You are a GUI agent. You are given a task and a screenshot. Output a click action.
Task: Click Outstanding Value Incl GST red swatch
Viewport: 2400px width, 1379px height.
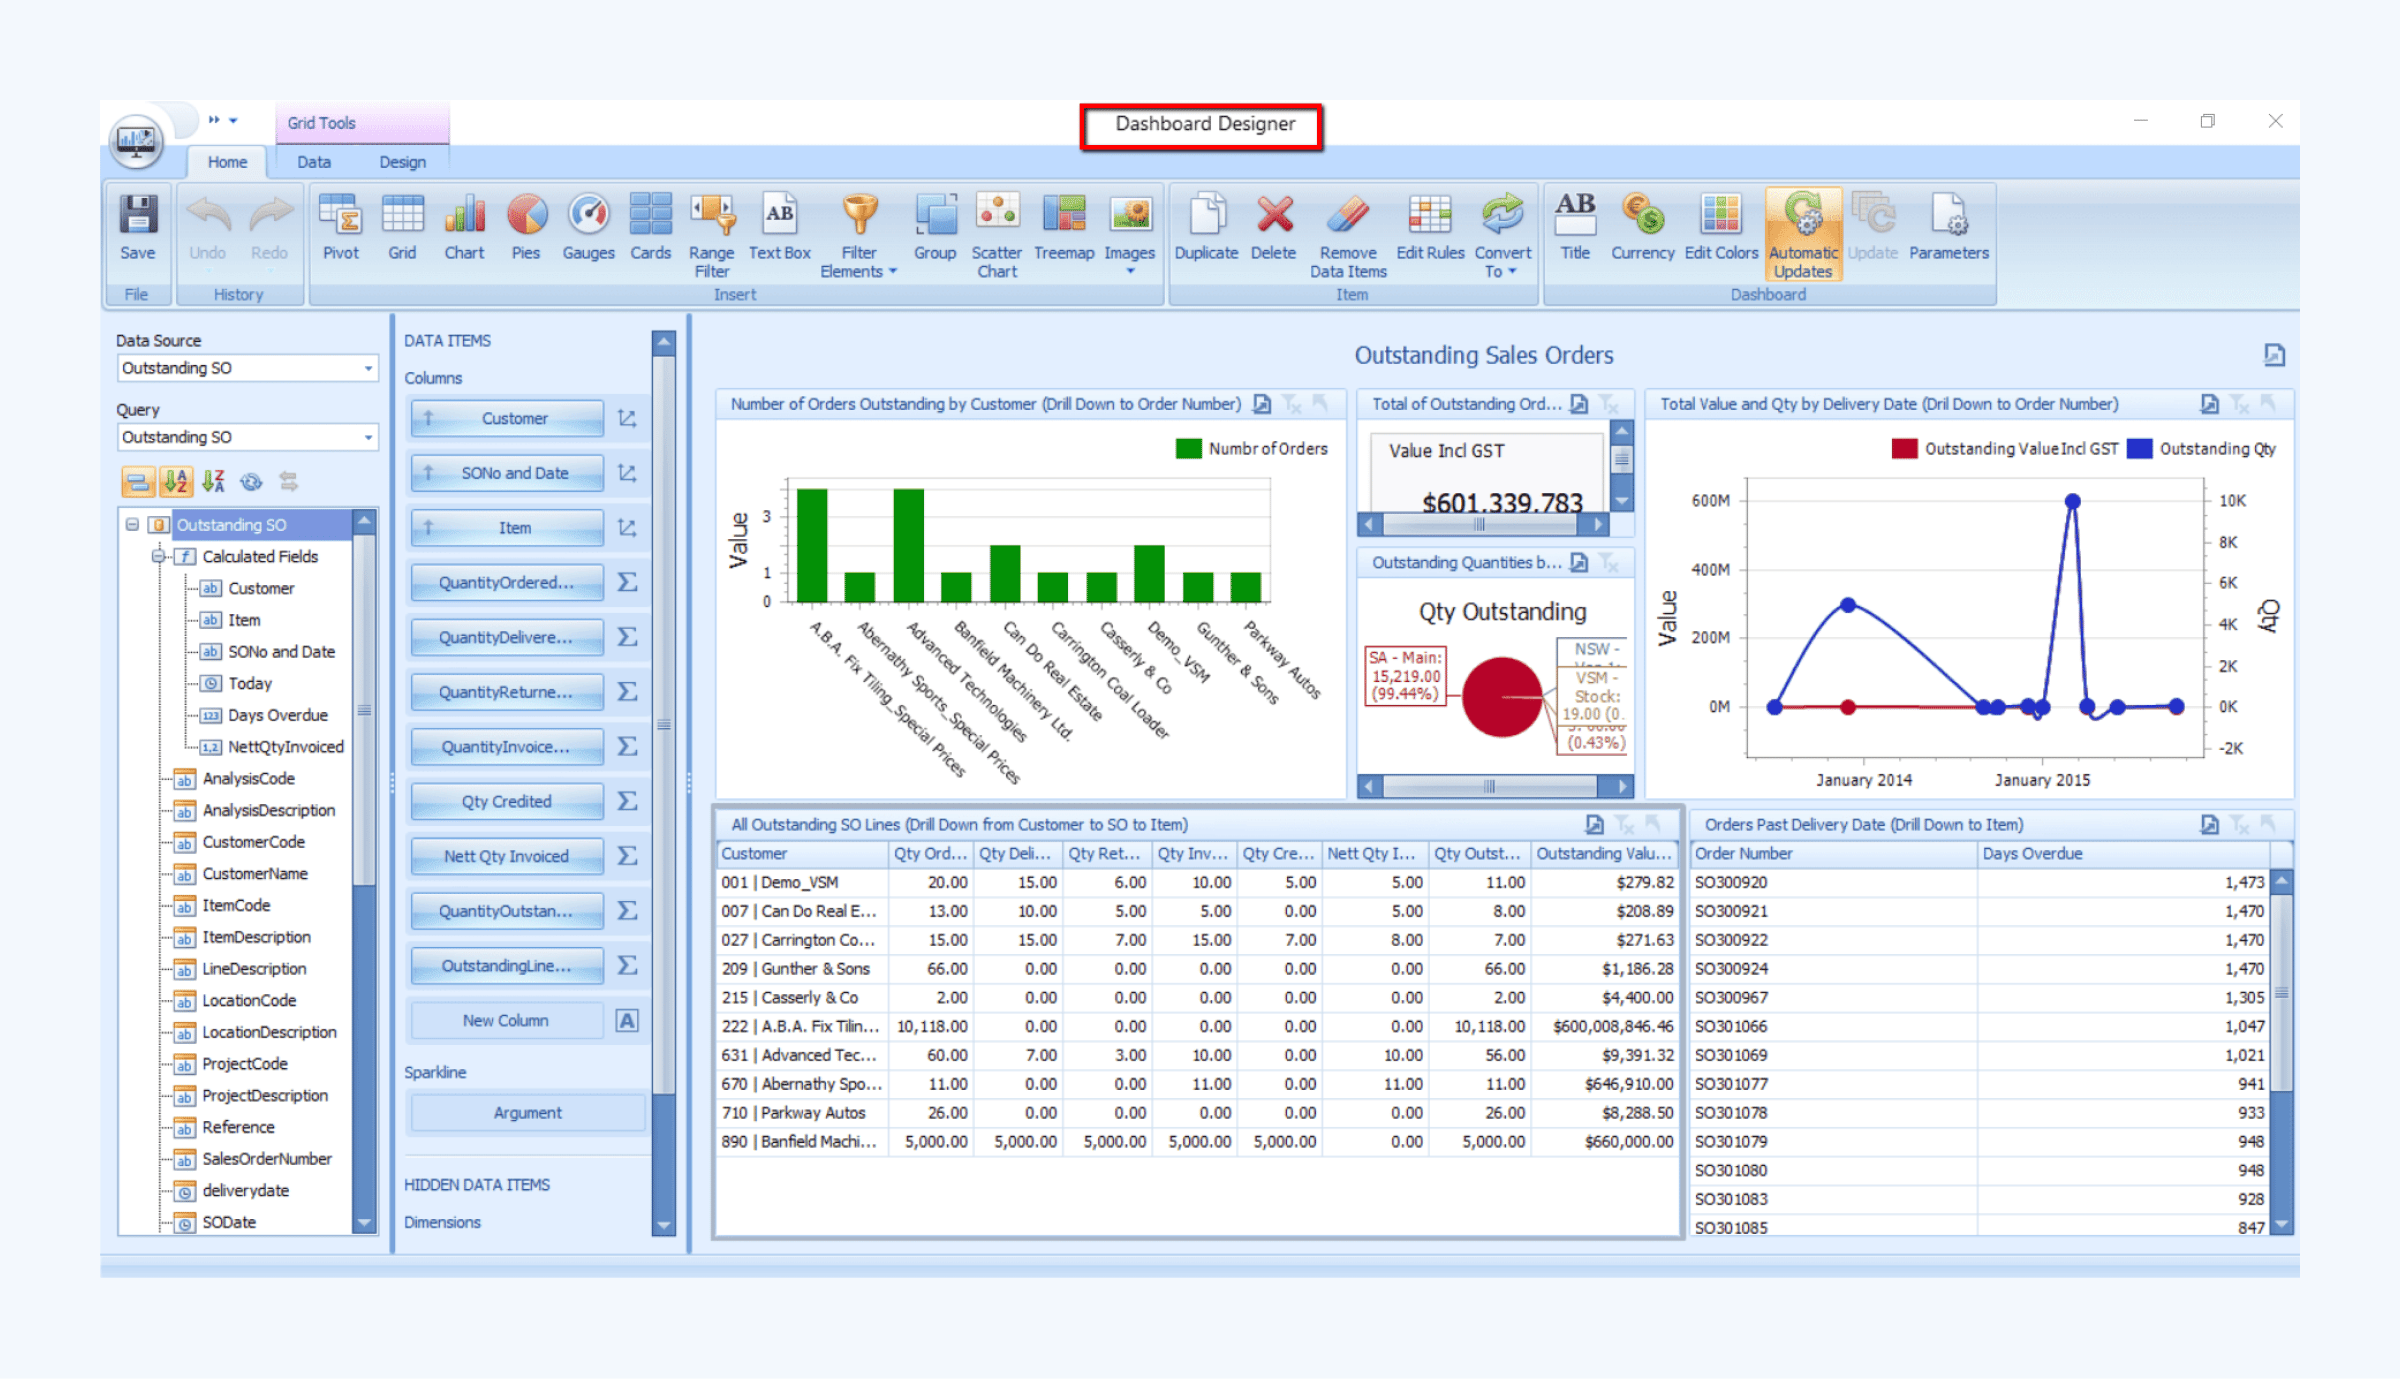click(1904, 449)
